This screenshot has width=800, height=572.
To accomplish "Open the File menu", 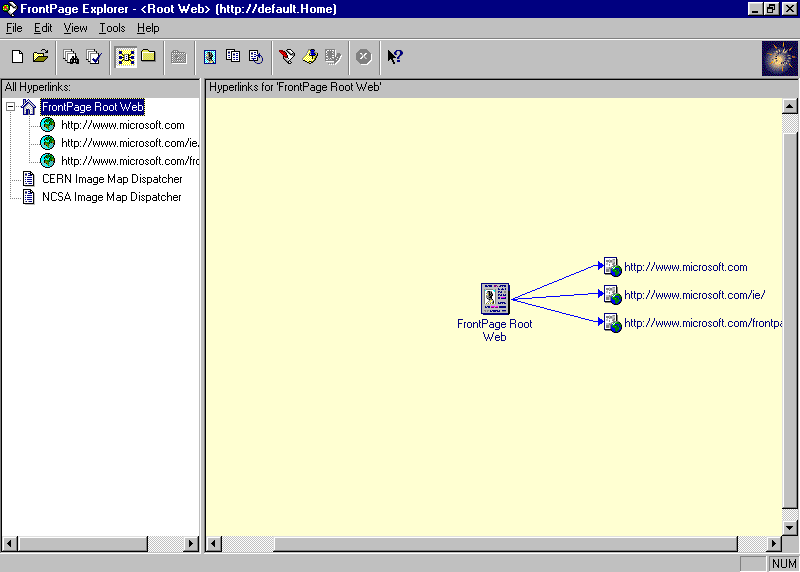I will pos(14,28).
